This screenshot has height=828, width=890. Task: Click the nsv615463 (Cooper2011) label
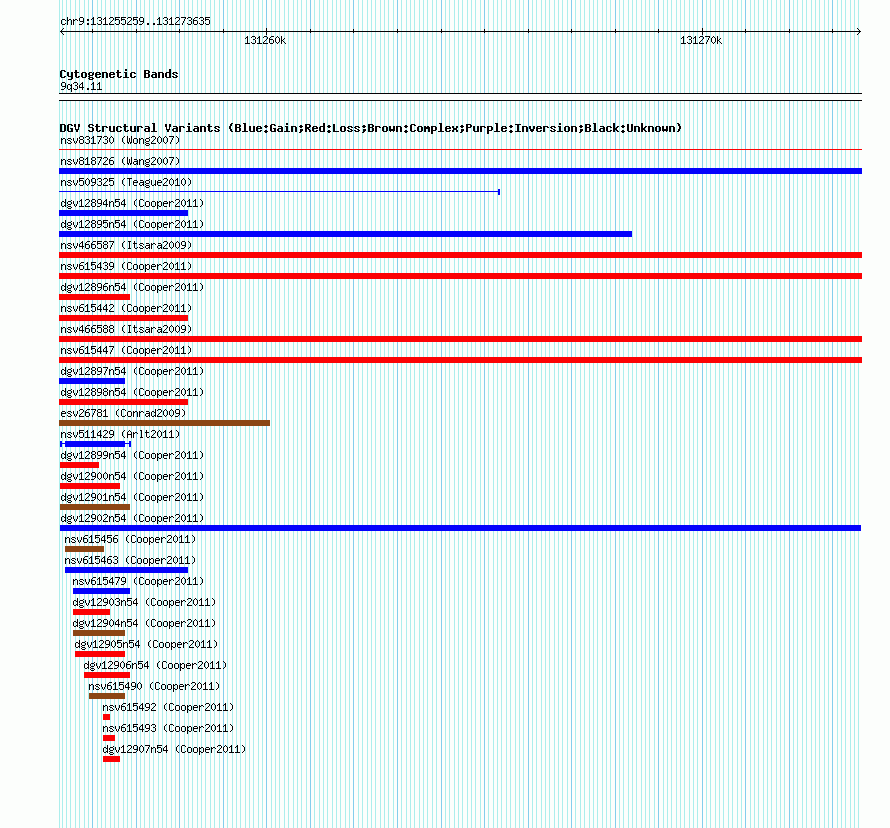[130, 560]
